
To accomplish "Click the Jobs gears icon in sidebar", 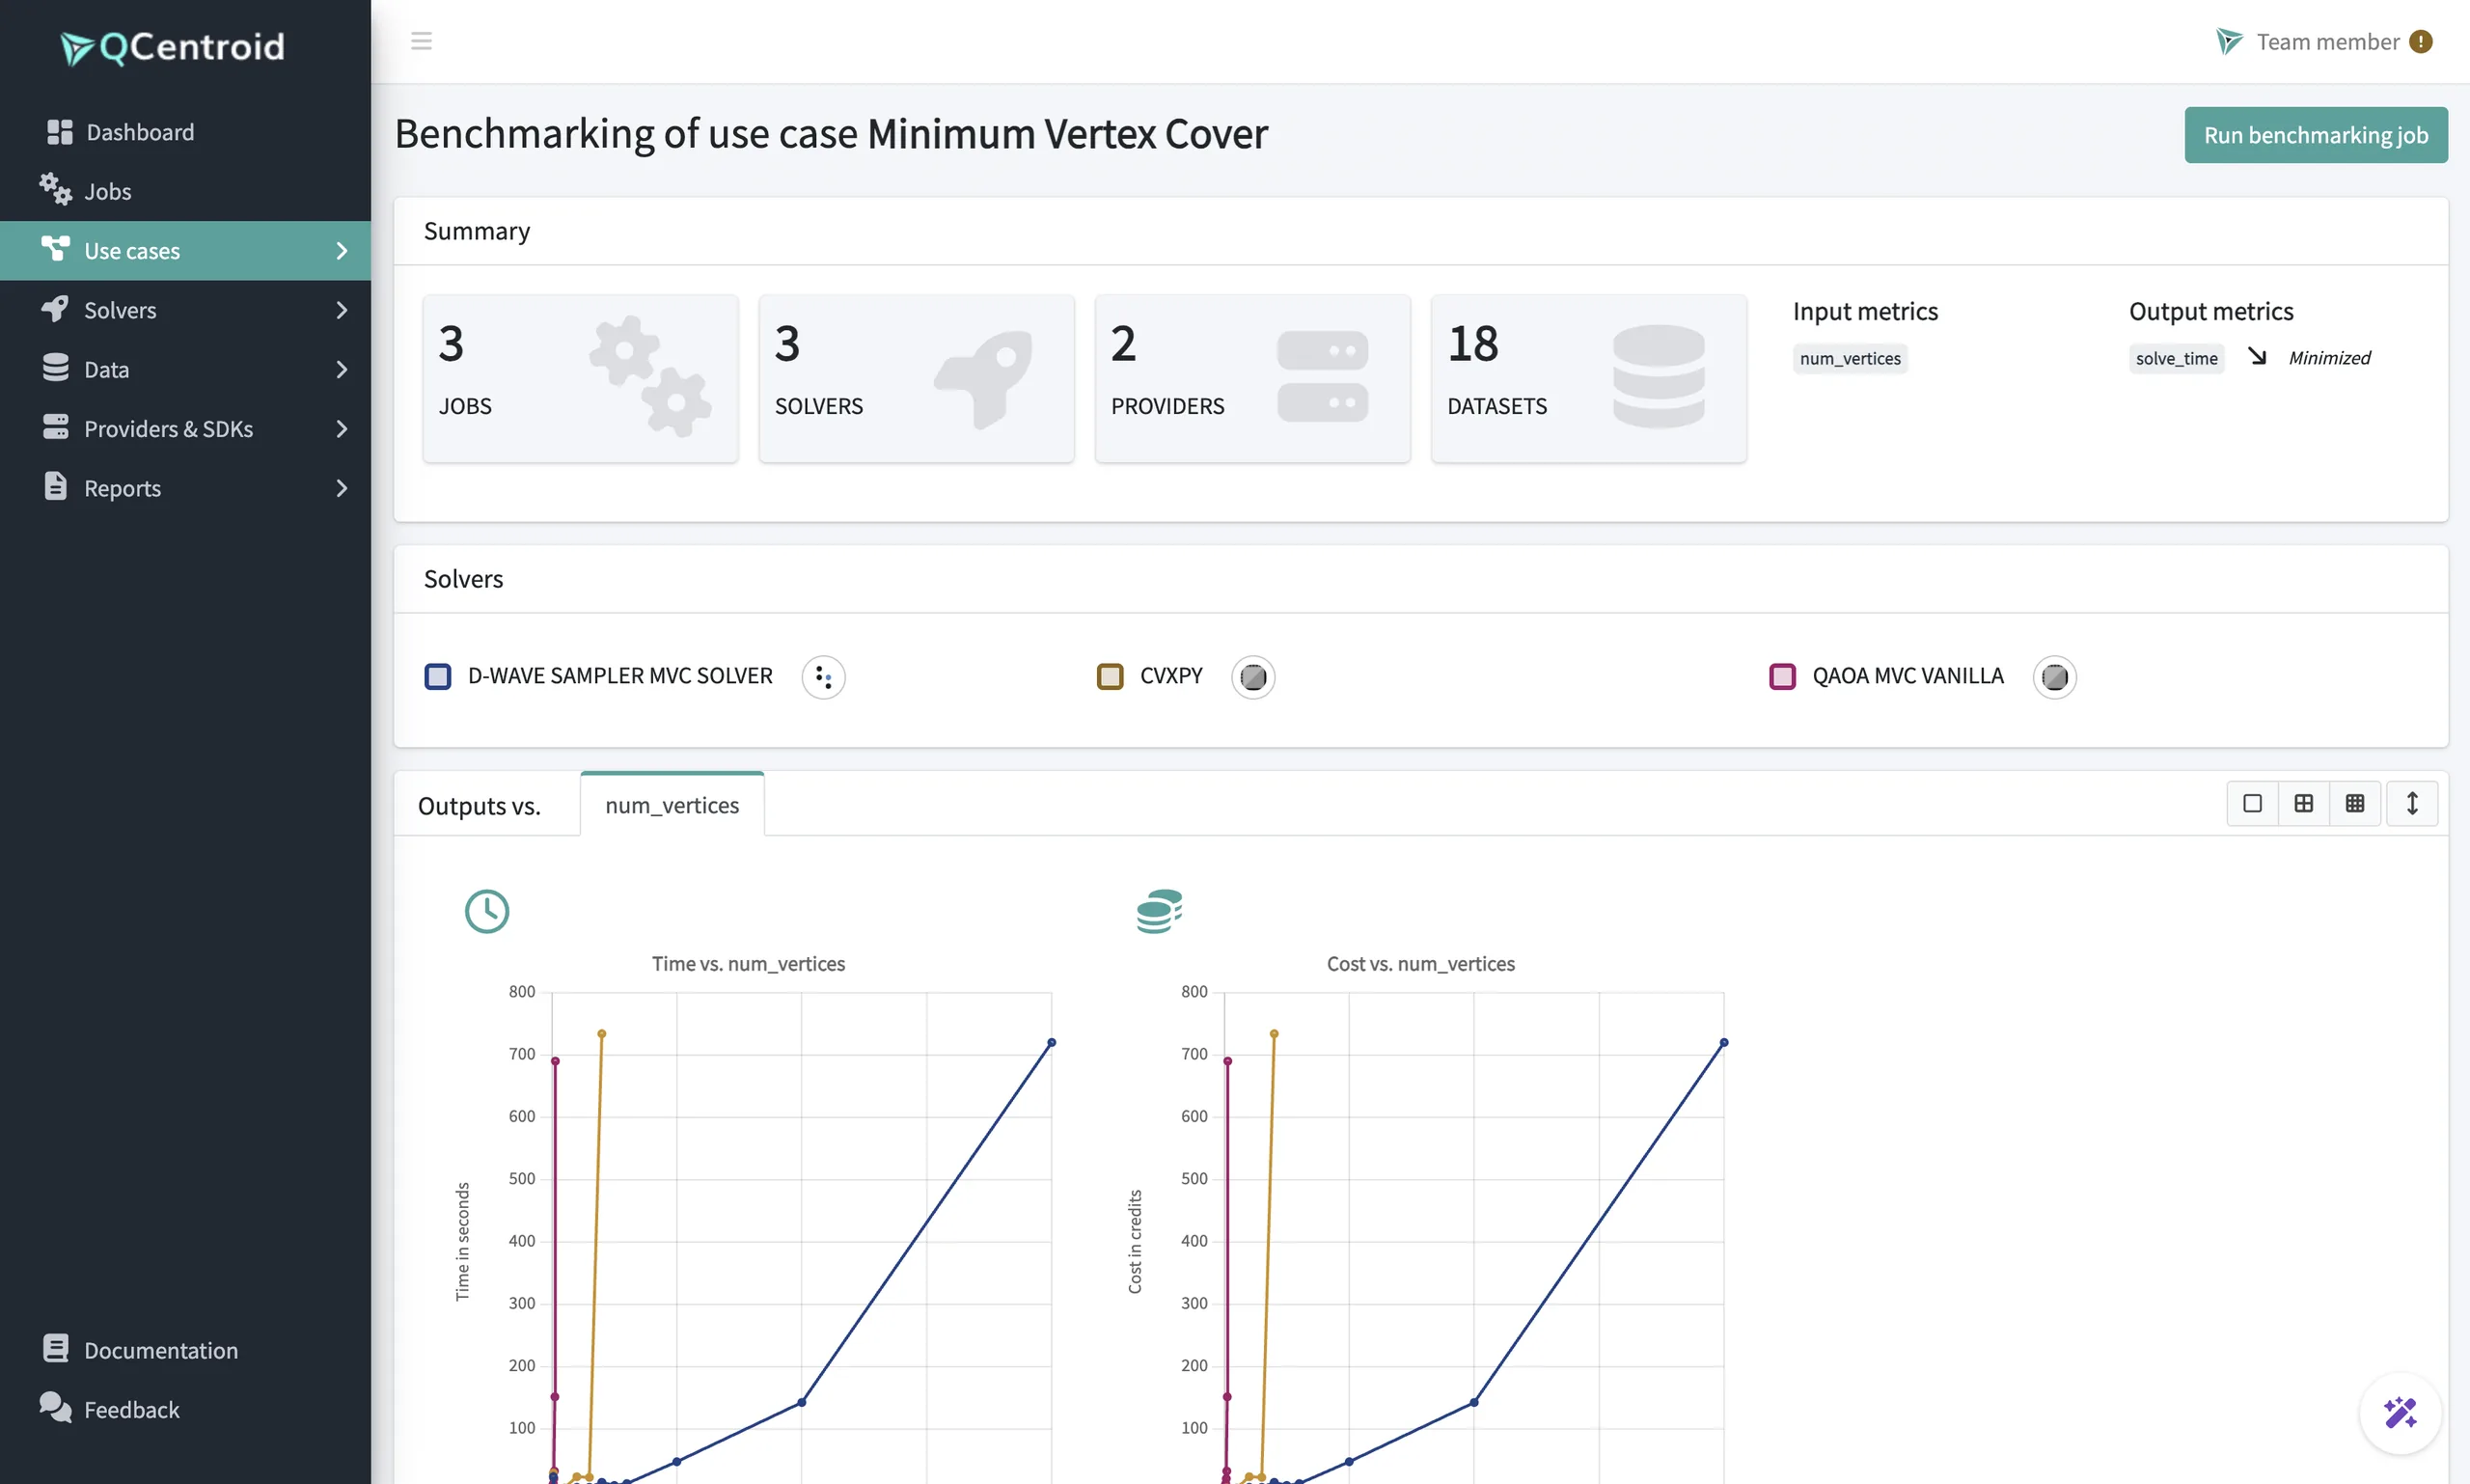I will click(56, 189).
